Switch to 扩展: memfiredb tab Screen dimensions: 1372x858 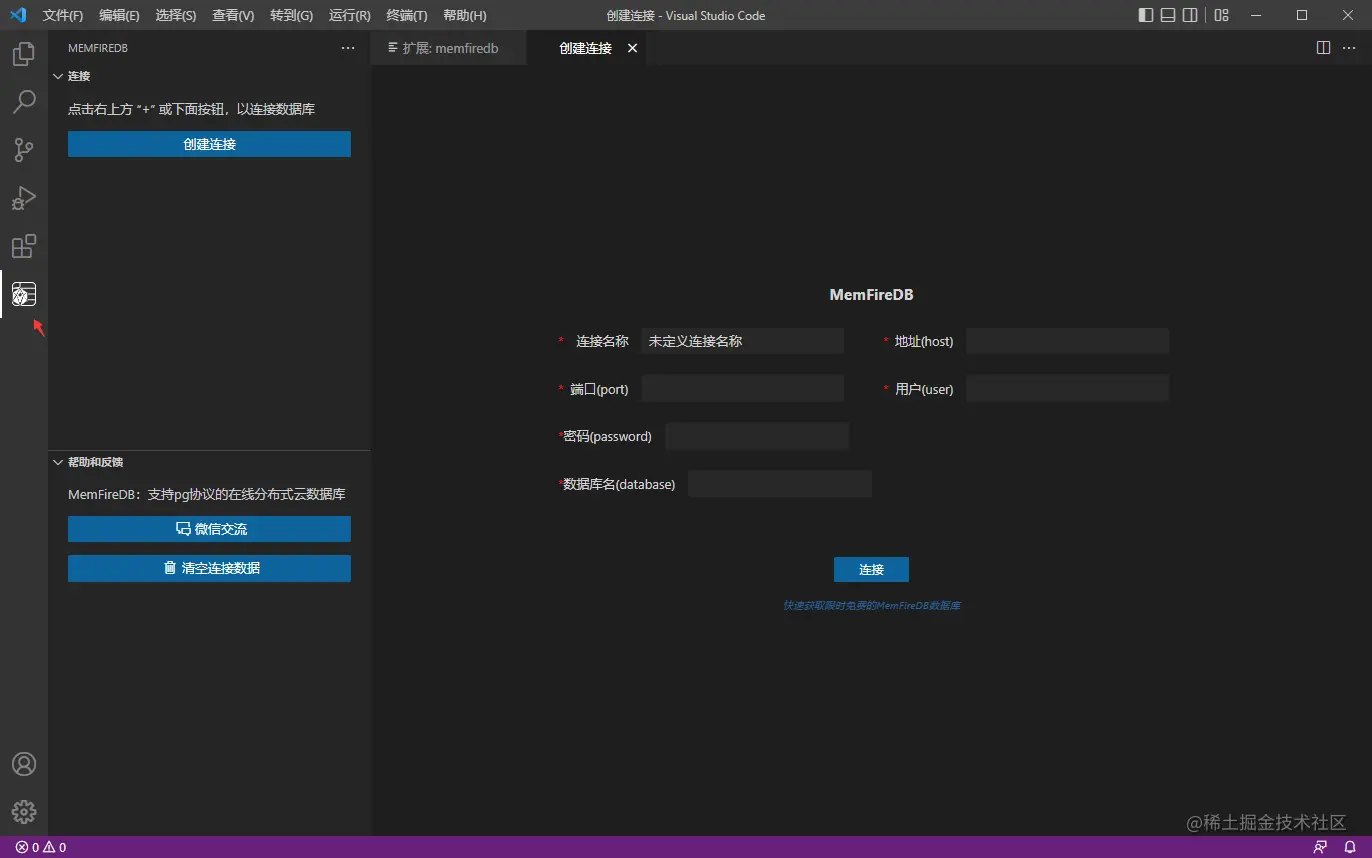(x=449, y=48)
